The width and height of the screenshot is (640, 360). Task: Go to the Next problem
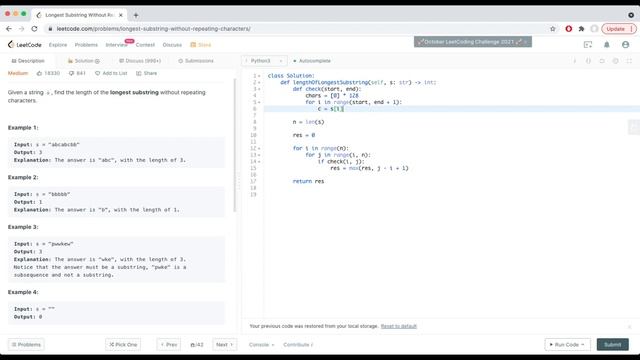[224, 344]
